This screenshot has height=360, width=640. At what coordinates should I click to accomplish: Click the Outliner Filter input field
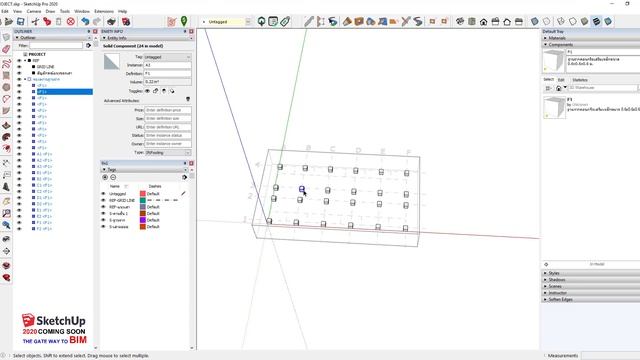(x=56, y=46)
